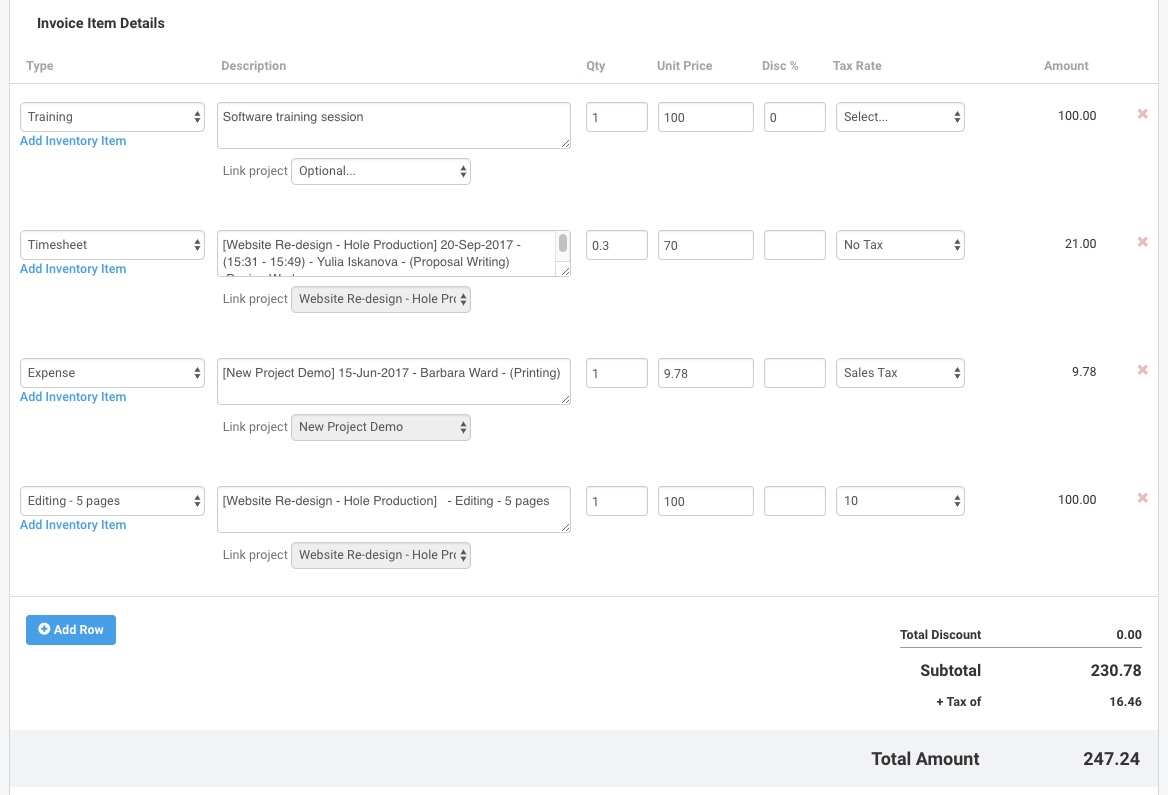This screenshot has width=1168, height=795.
Task: Edit the Editing - 5 pages description box
Action: click(x=394, y=510)
